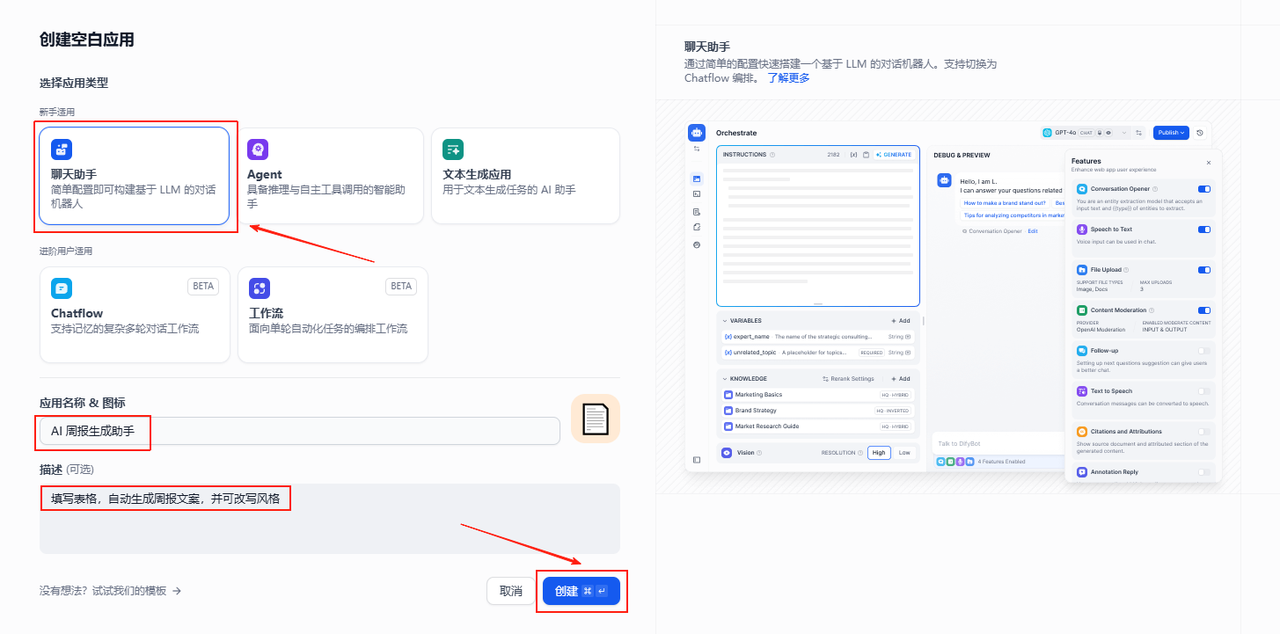This screenshot has height=634, width=1280.
Task: Click the 取消 cancel button
Action: (x=510, y=591)
